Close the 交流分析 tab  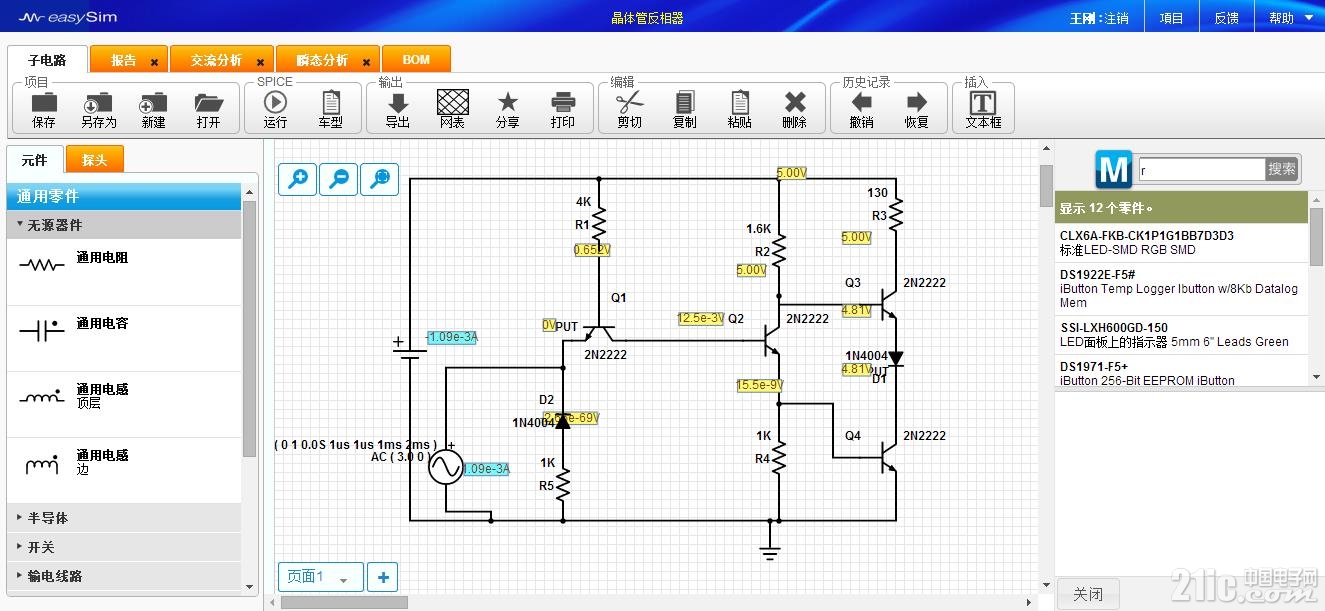point(260,62)
